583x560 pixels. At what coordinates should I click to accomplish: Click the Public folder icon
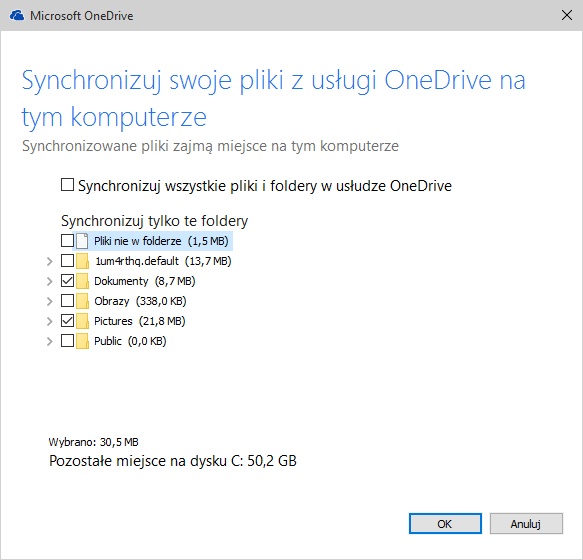click(83, 341)
